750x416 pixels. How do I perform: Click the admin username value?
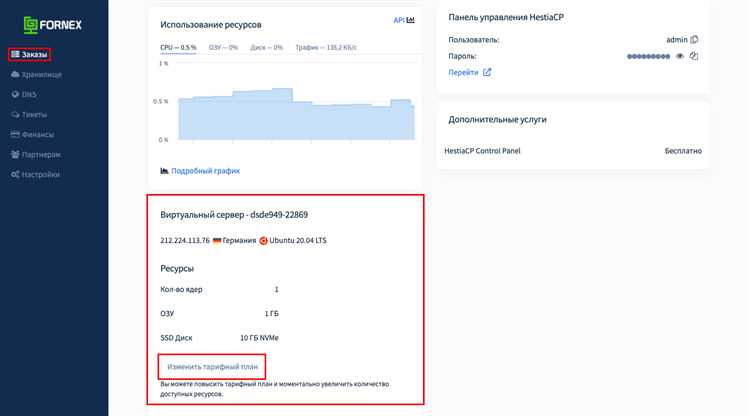(x=677, y=40)
